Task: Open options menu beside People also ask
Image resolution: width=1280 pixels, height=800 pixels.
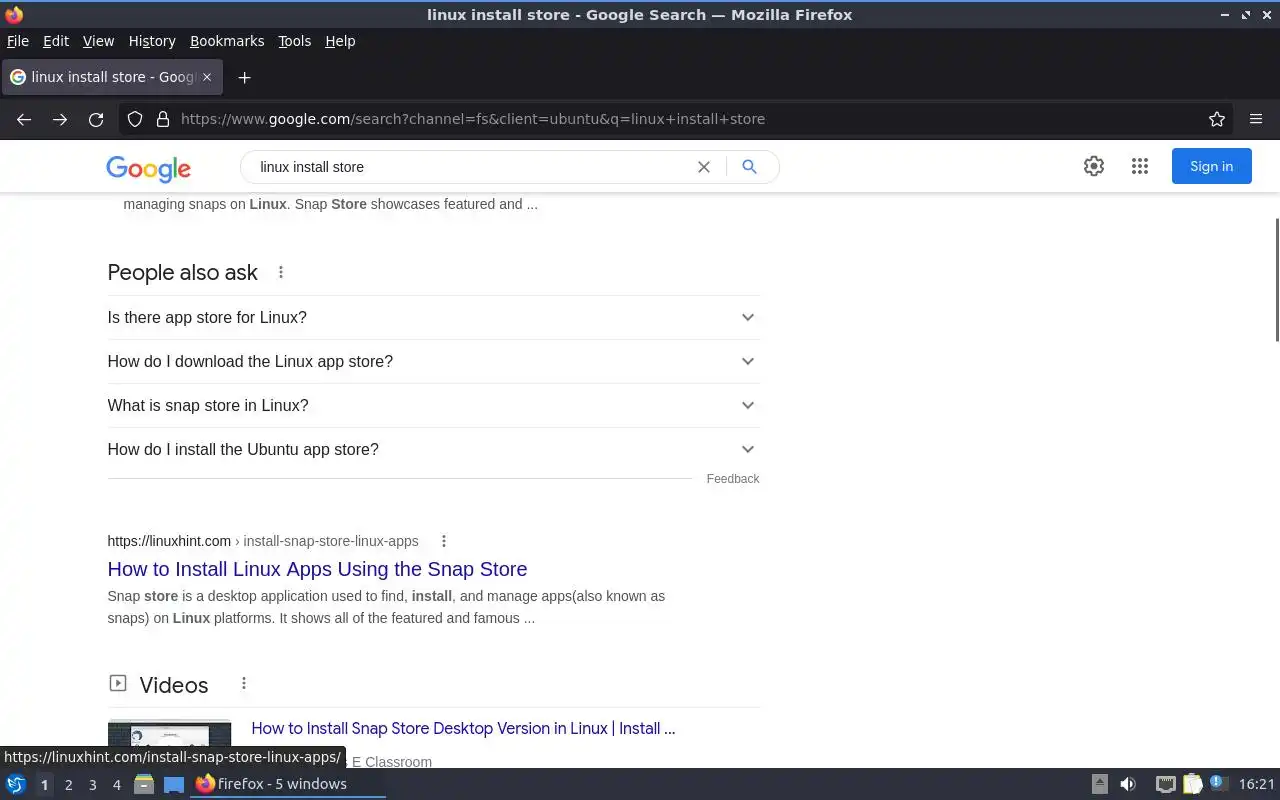Action: [281, 272]
